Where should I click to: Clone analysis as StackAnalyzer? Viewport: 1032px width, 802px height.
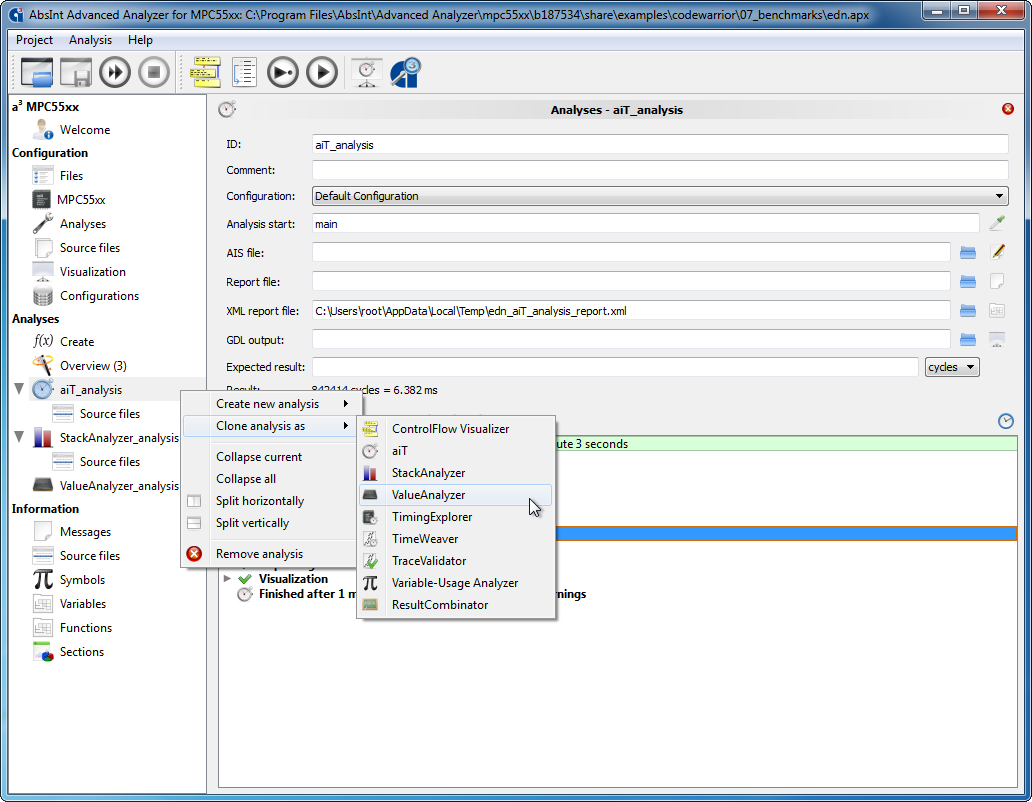pyautogui.click(x=455, y=473)
